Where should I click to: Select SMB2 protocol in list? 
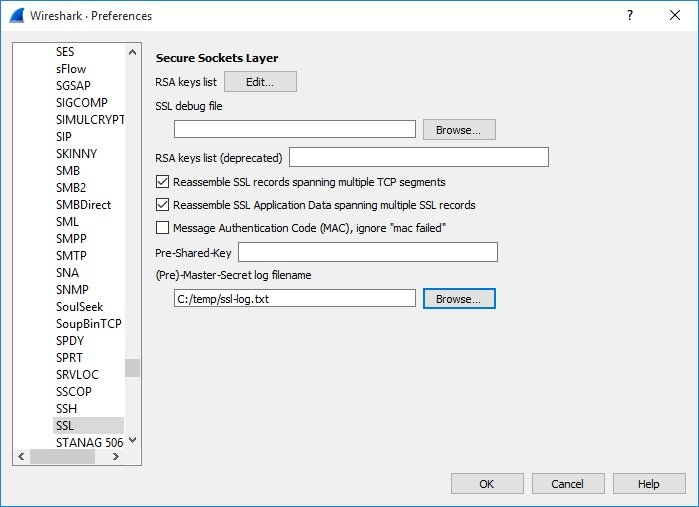71,187
